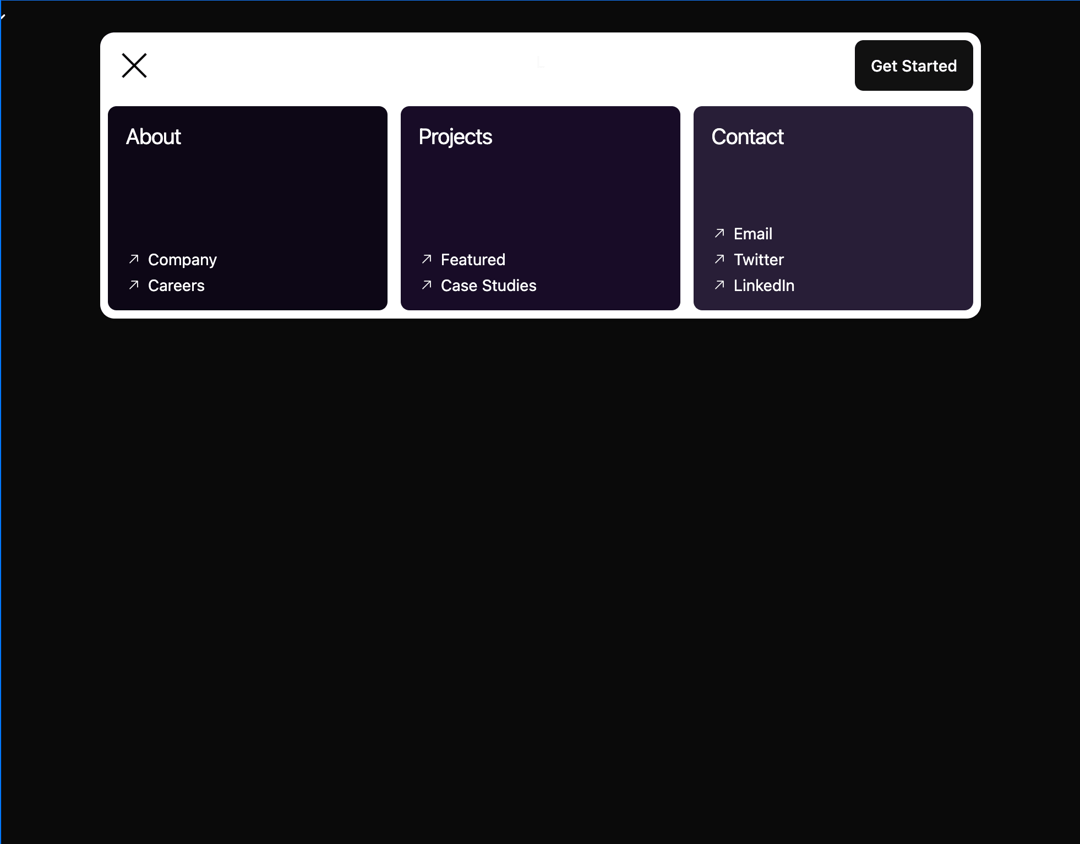Image resolution: width=1080 pixels, height=844 pixels.
Task: Click the arrow icon beside Featured
Action: click(x=426, y=259)
